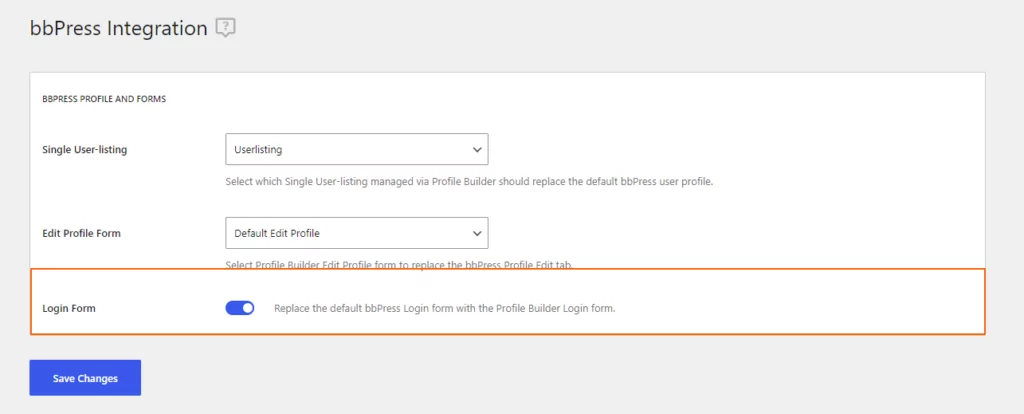The width and height of the screenshot is (1024, 414).
Task: Save Changes to bbPress settings
Action: click(x=85, y=378)
